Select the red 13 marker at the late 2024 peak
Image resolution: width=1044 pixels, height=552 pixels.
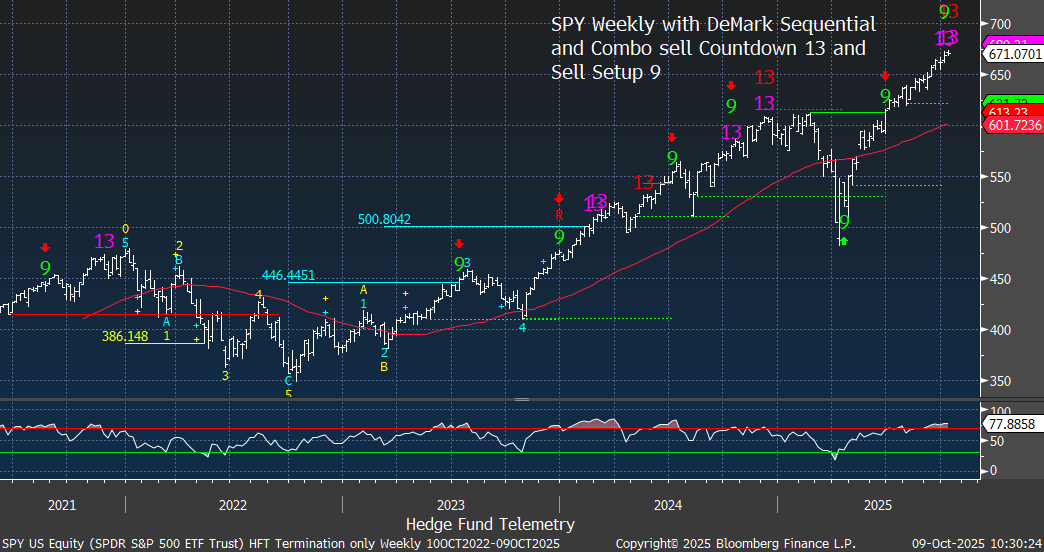click(765, 78)
